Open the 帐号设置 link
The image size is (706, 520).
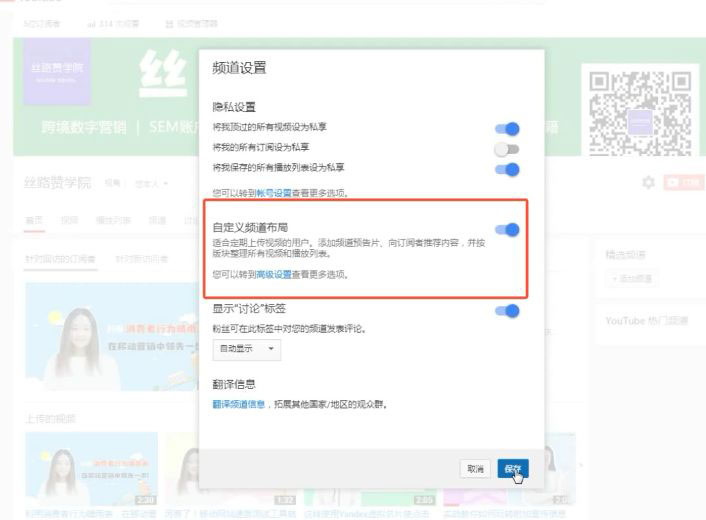274,193
